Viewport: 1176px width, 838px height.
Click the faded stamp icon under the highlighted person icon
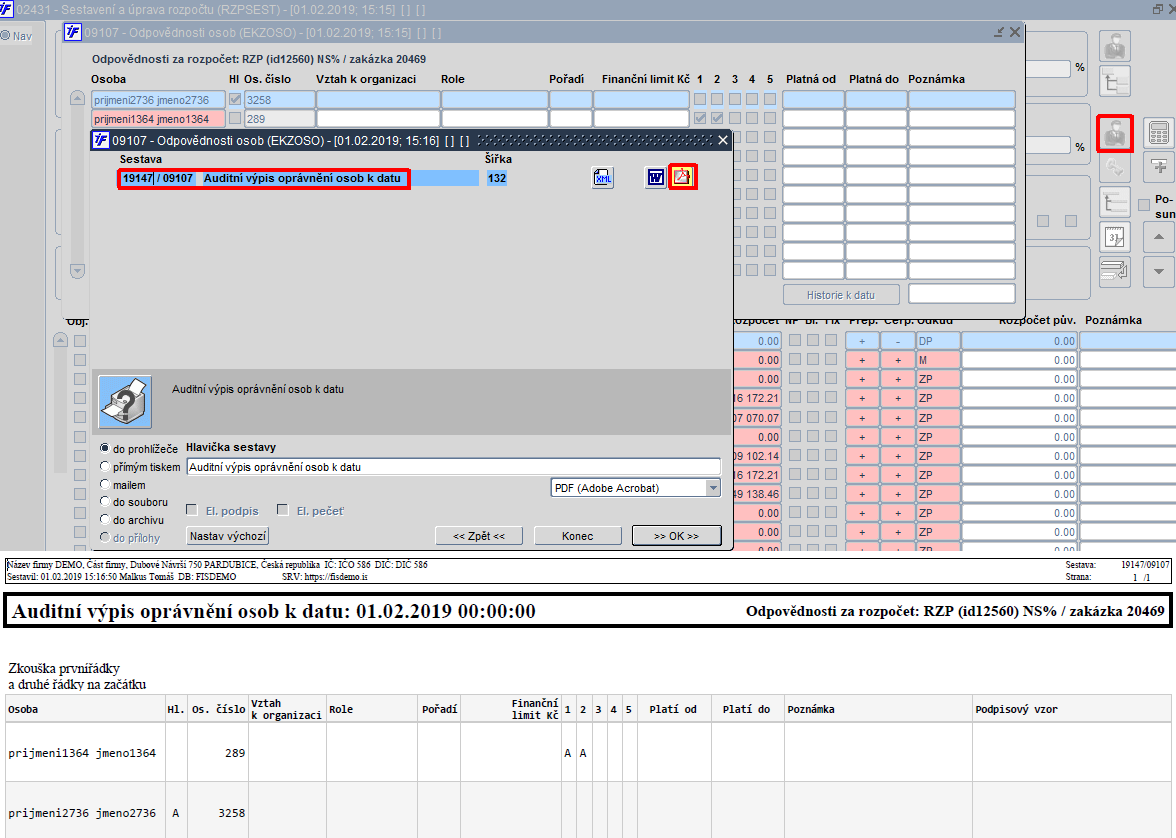click(1114, 167)
